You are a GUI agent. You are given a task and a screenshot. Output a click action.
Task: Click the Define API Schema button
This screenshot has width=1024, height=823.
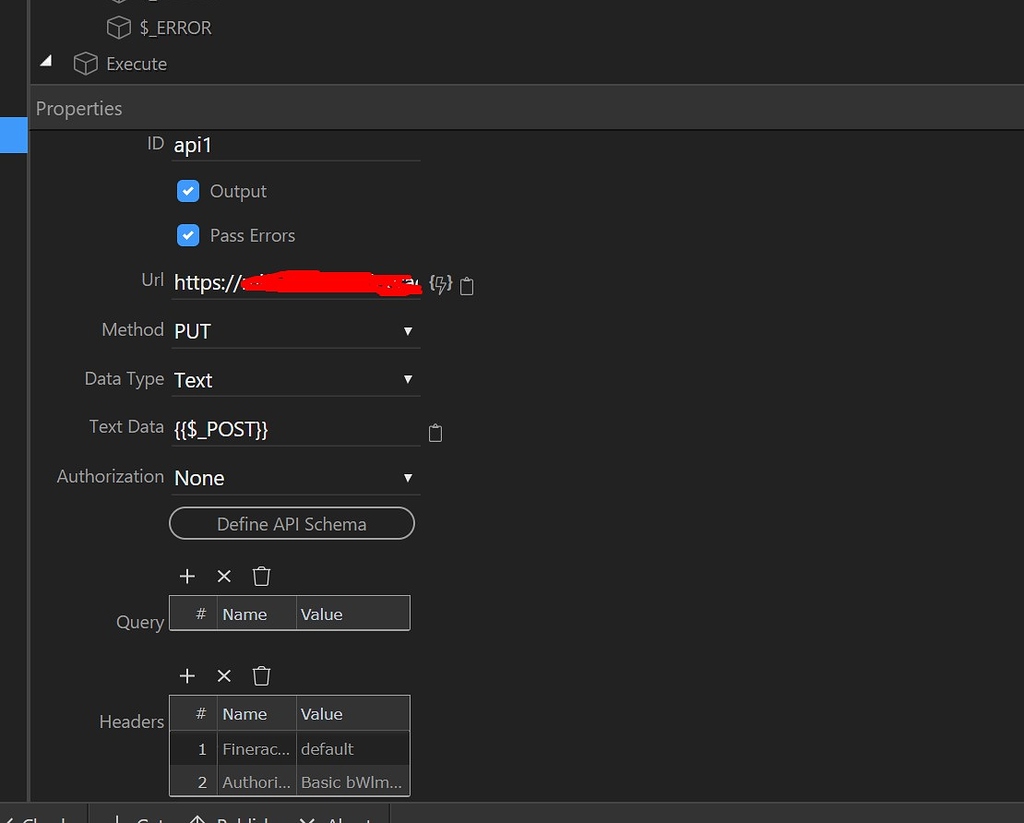click(292, 524)
